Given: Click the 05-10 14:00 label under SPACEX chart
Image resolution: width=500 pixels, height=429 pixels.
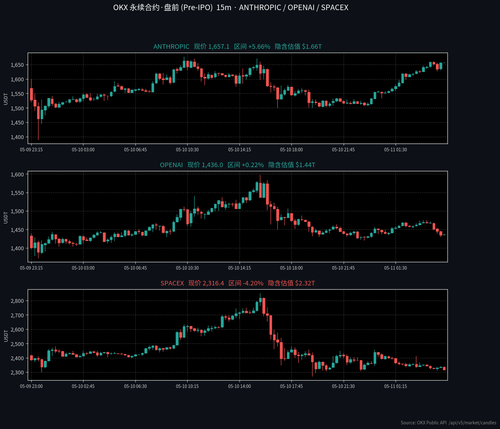Looking at the screenshot, I should point(240,386).
